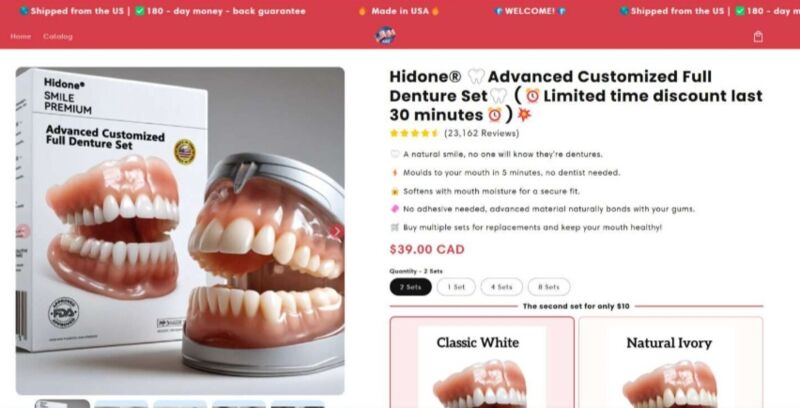Select the 1 Set quantity option
Image resolution: width=800 pixels, height=408 pixels.
point(456,287)
